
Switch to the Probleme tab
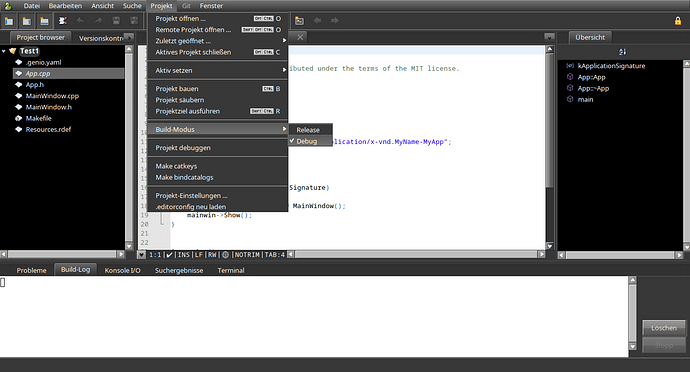pos(31,270)
